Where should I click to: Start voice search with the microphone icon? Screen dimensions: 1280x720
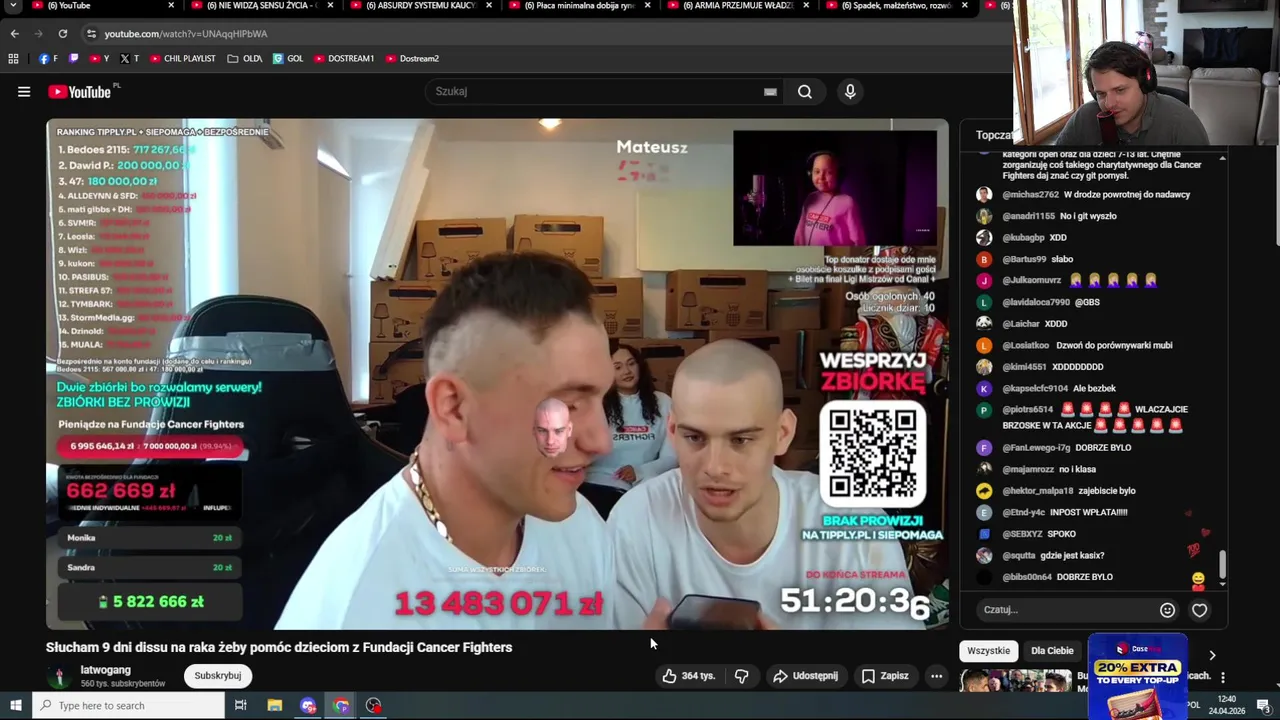pyautogui.click(x=850, y=92)
